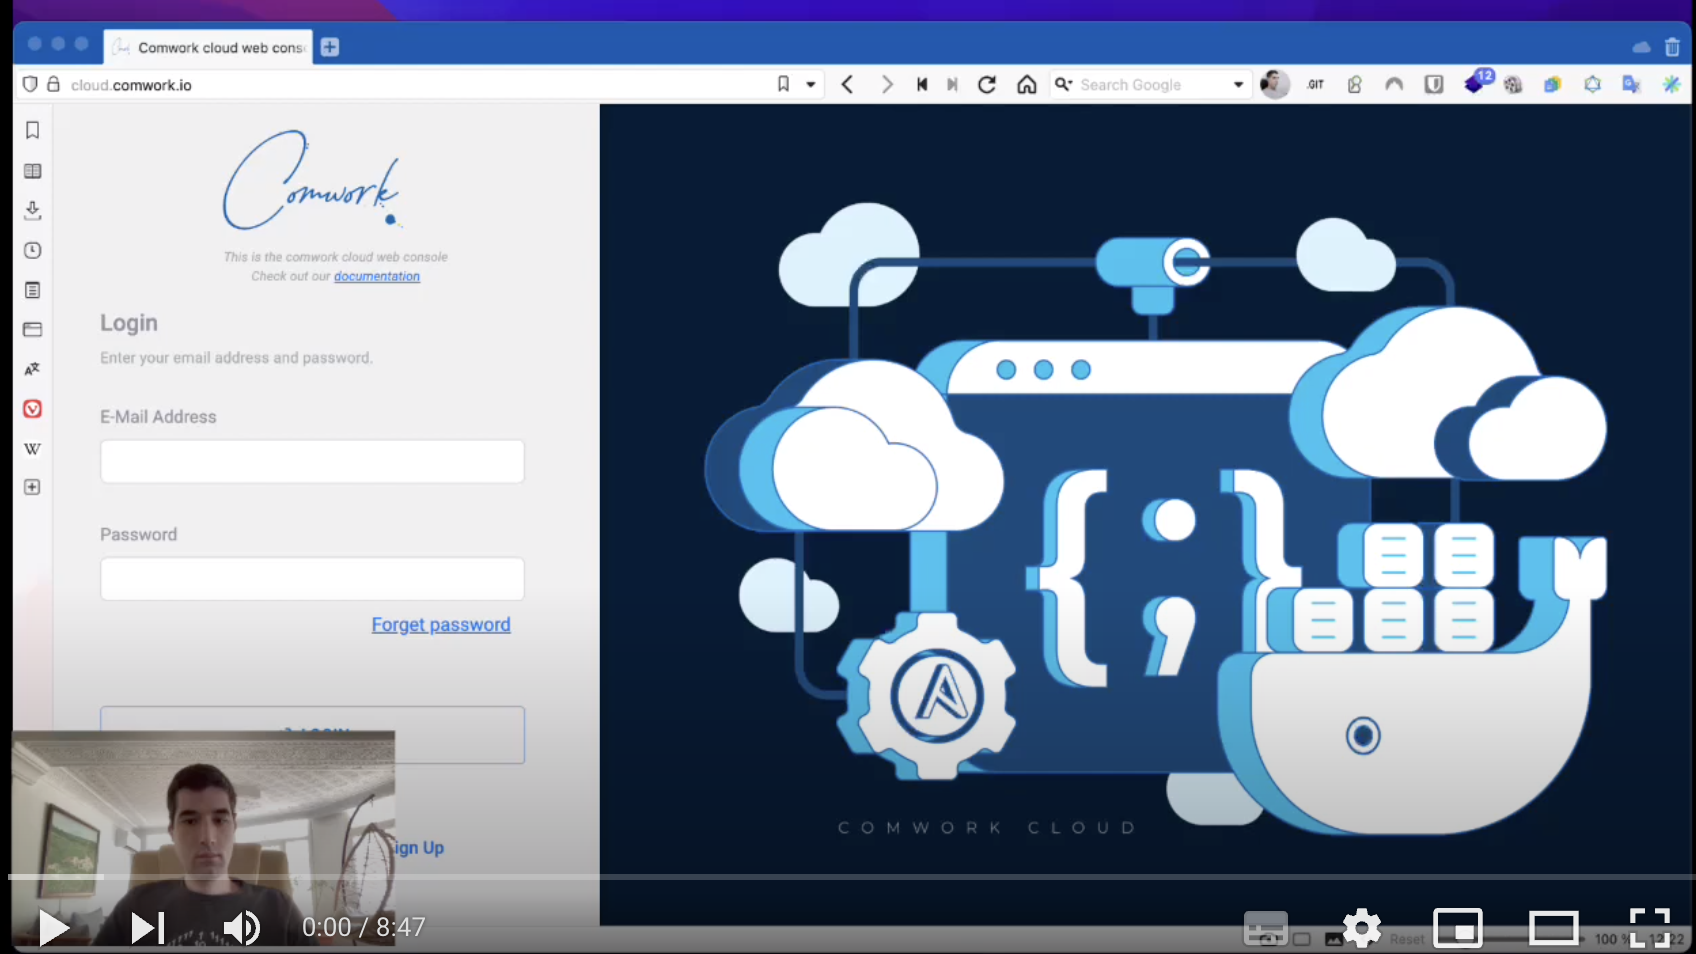This screenshot has width=1696, height=954.
Task: Open the Wikipedia web panel
Action: point(32,448)
